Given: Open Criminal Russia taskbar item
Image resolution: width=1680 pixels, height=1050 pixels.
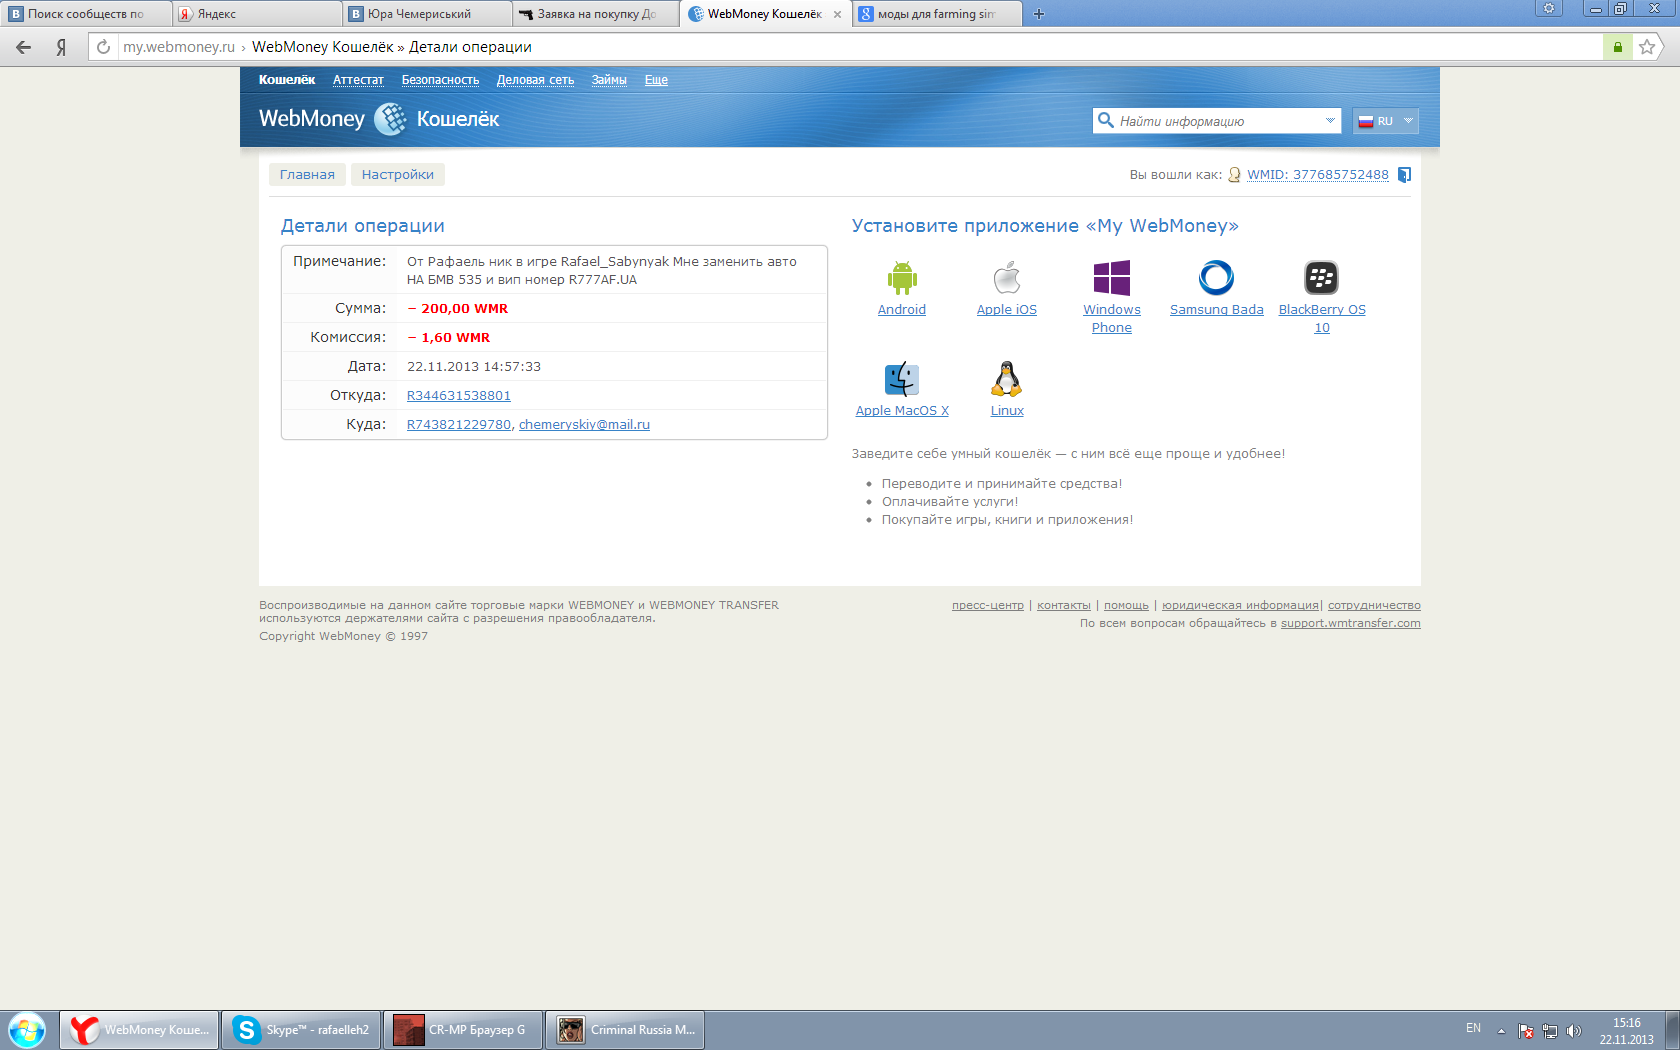Looking at the screenshot, I should click(x=625, y=1030).
